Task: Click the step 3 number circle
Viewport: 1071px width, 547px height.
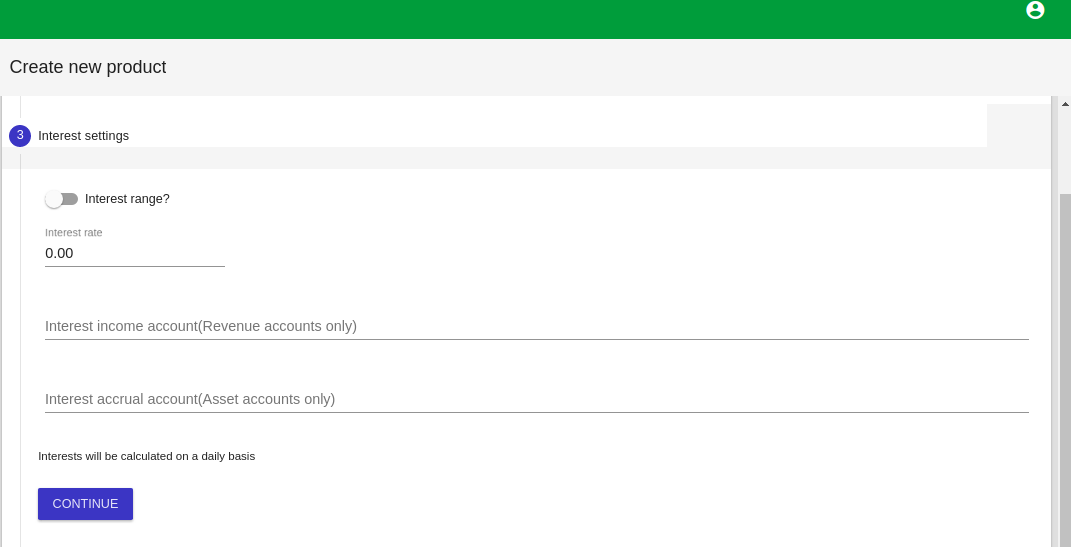Action: pos(20,136)
